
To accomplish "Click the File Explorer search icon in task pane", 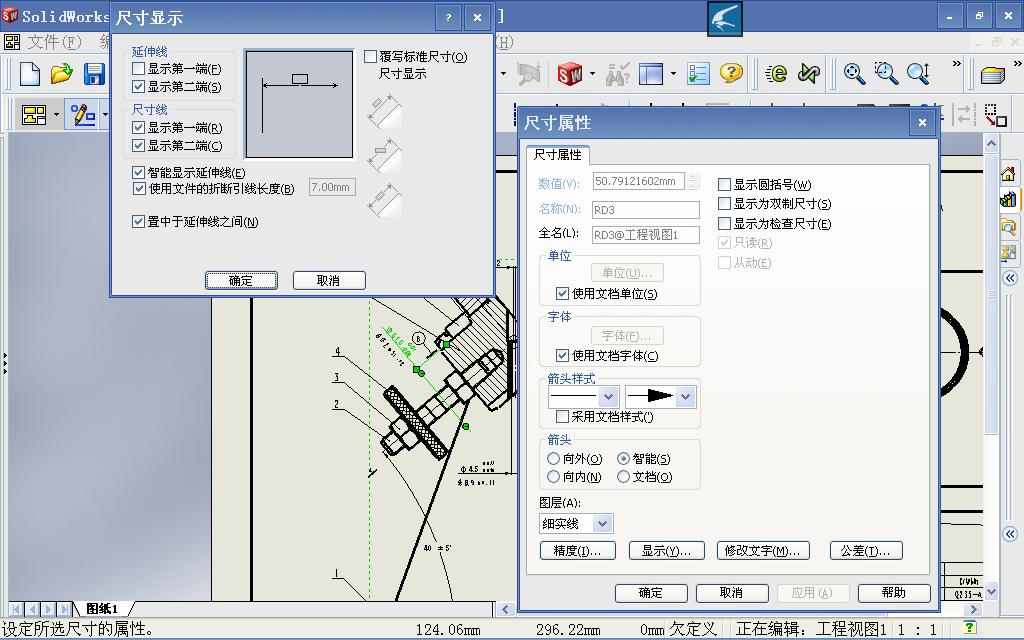I will point(1008,227).
